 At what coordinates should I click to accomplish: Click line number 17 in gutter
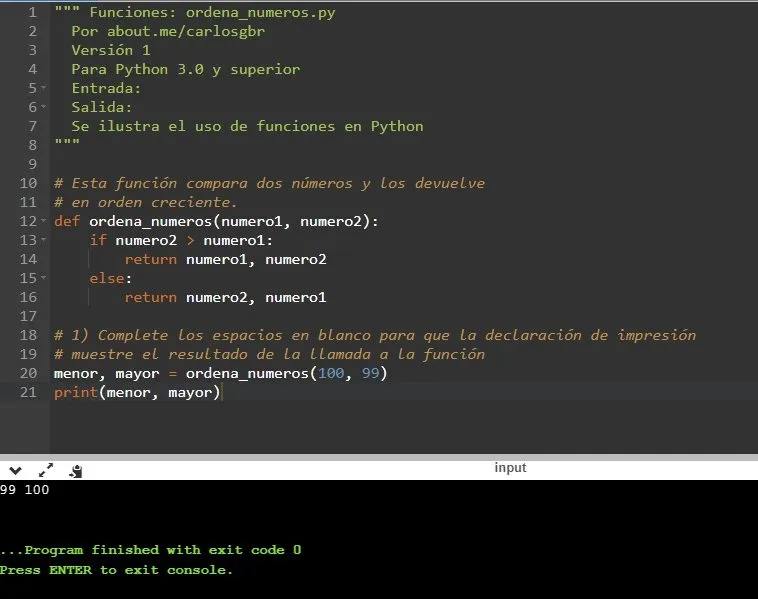pyautogui.click(x=29, y=316)
